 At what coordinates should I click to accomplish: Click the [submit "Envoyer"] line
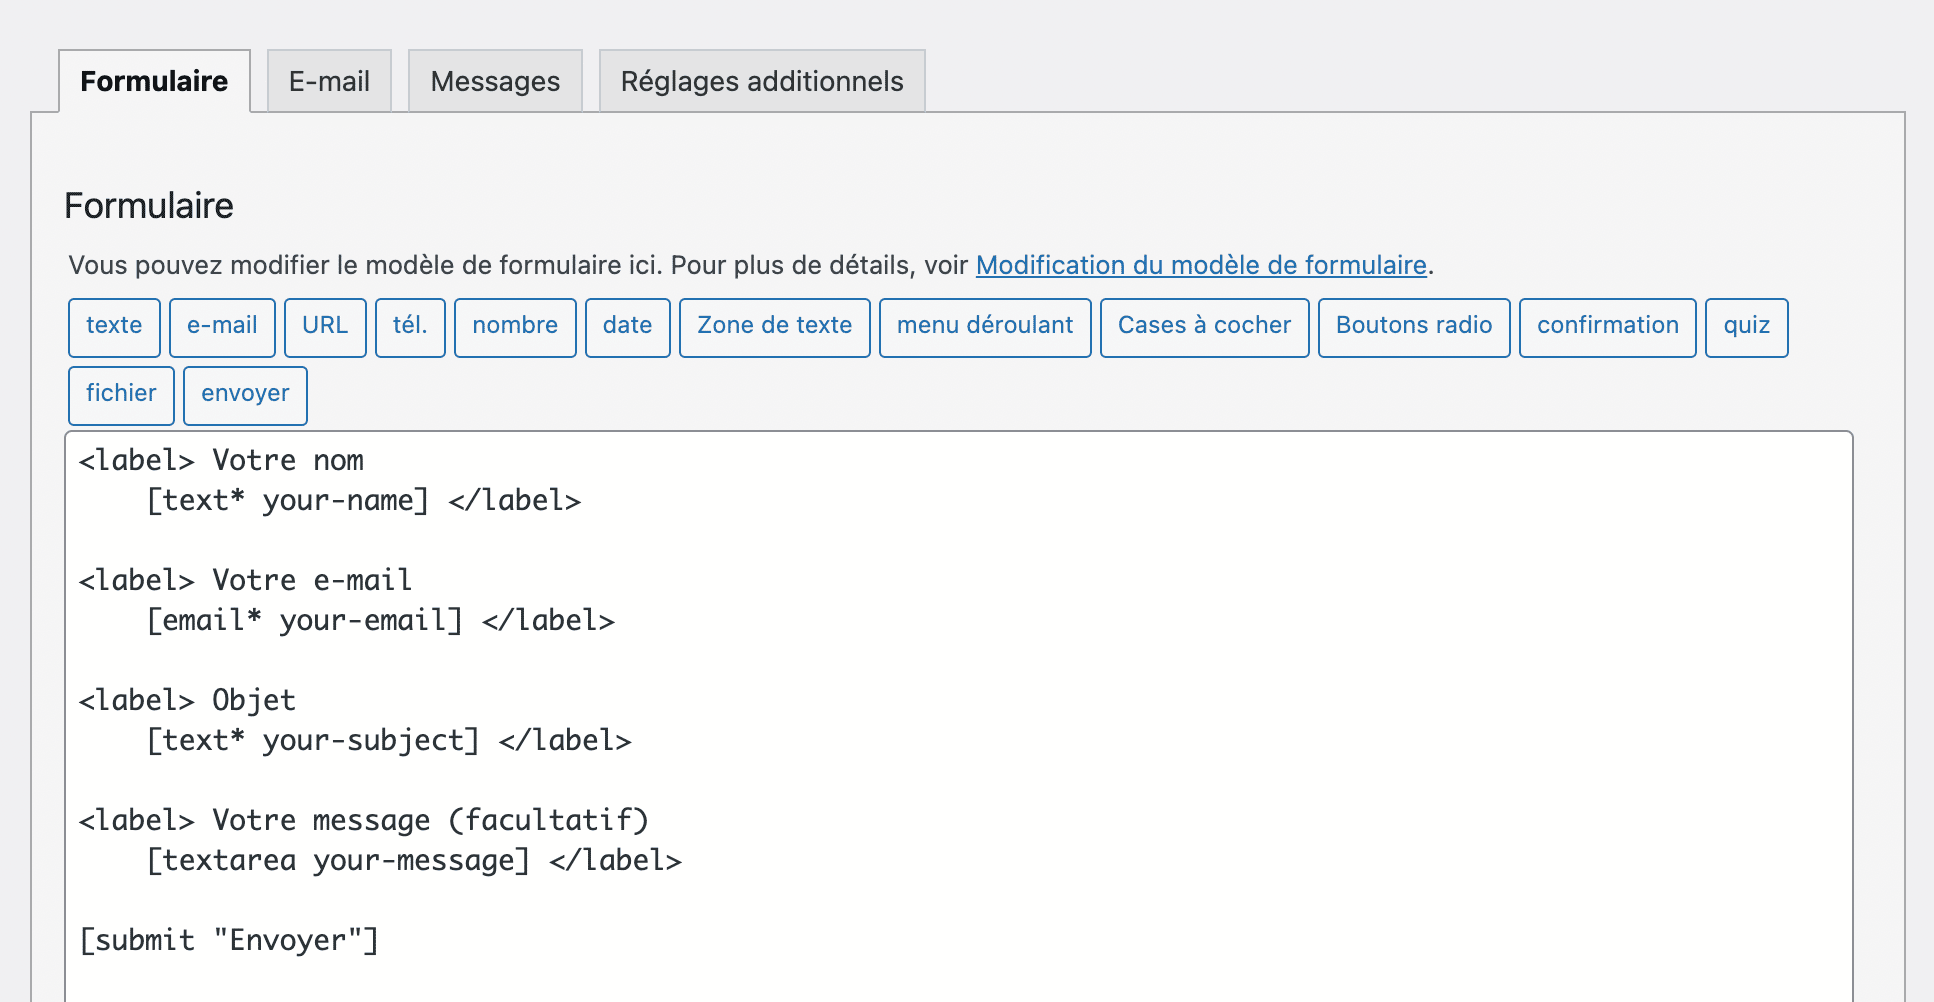coord(229,940)
